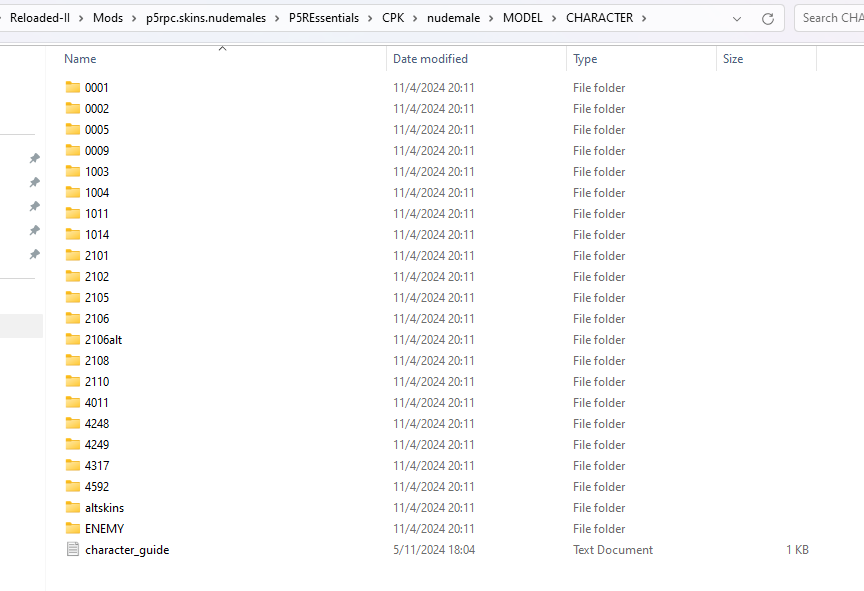Jump to p5rpc.skins.nudemales breadcrumb
Viewport: 864px width, 591px height.
click(206, 18)
